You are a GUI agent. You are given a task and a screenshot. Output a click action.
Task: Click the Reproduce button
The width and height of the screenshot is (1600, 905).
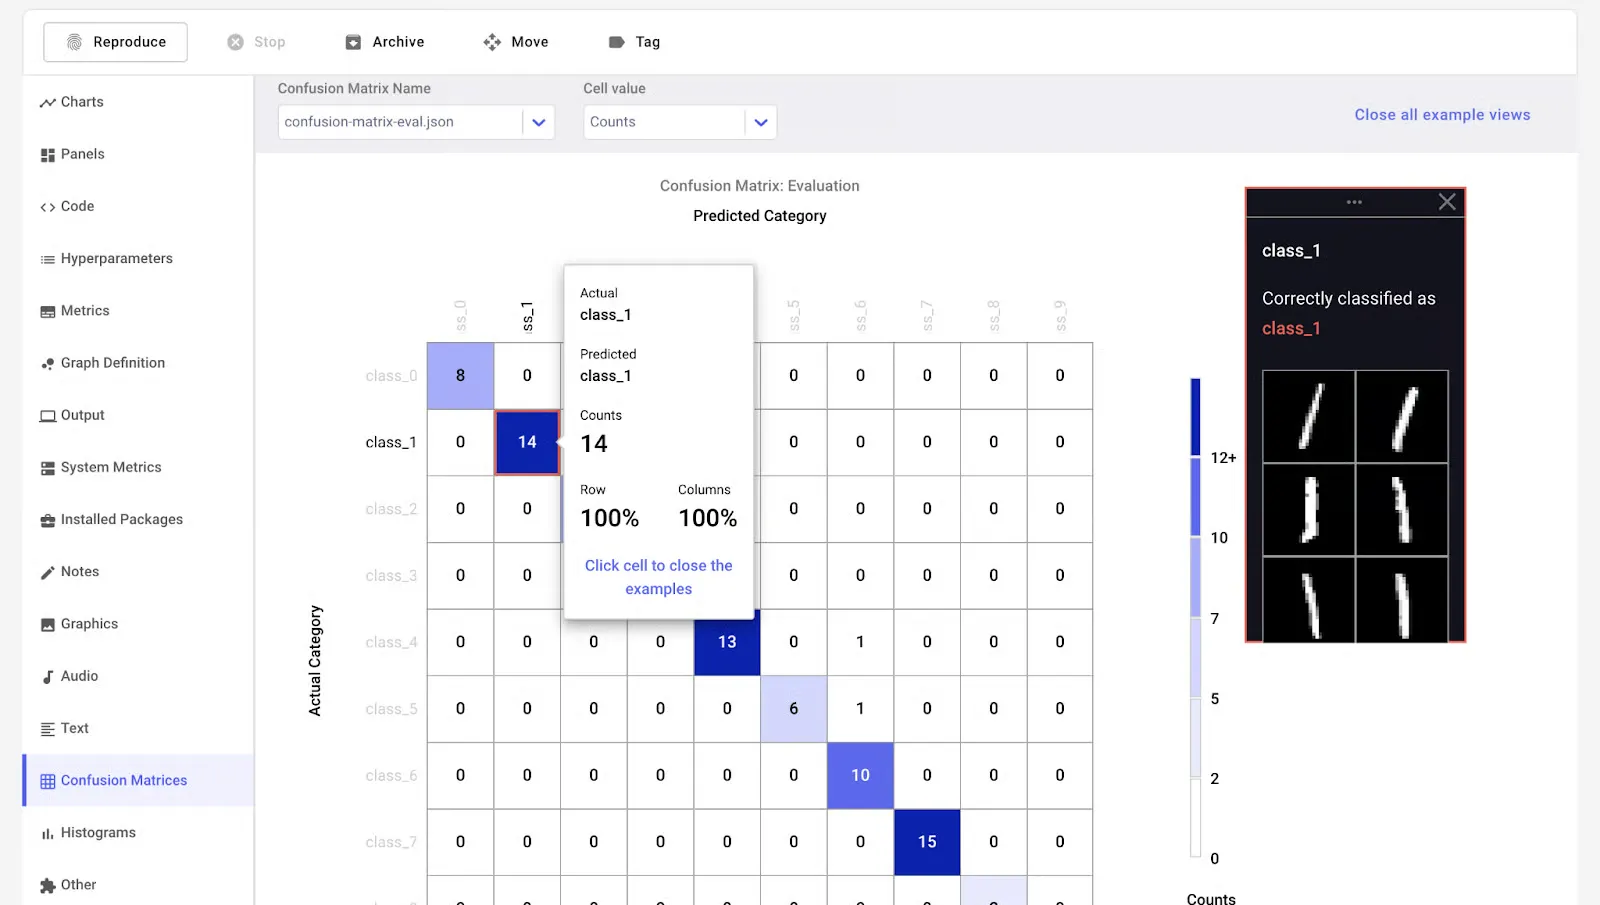(x=115, y=42)
